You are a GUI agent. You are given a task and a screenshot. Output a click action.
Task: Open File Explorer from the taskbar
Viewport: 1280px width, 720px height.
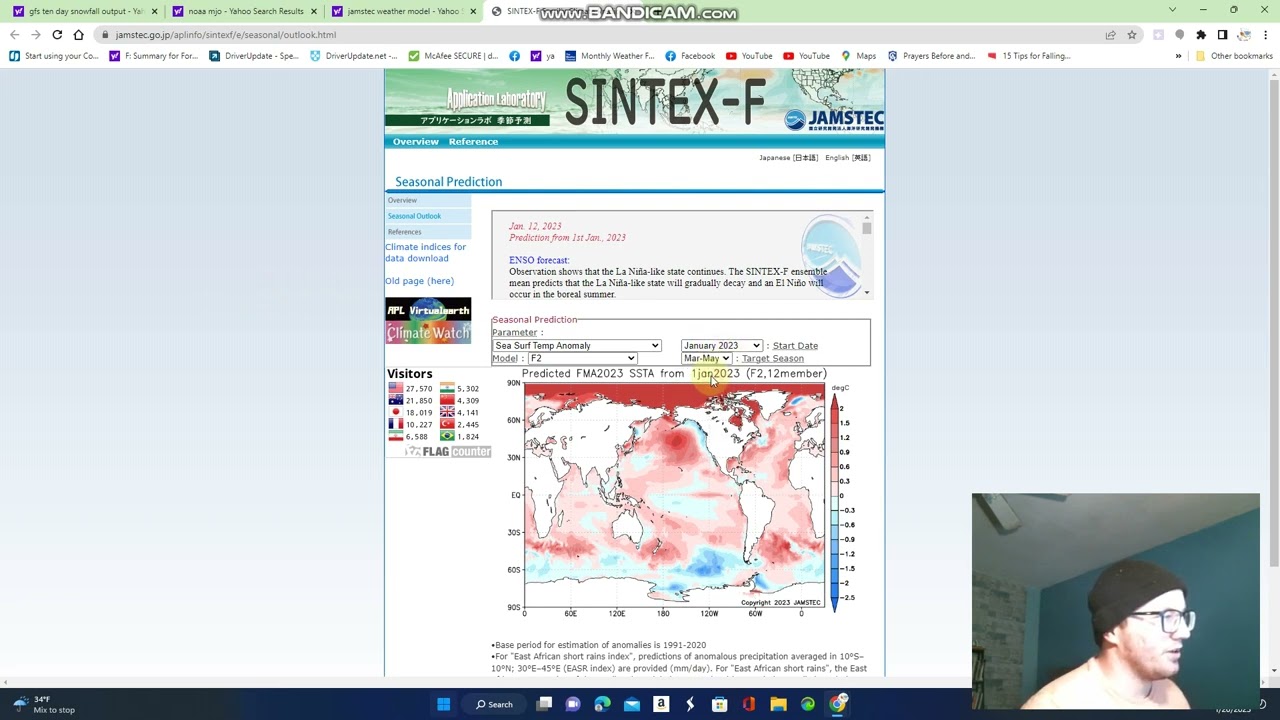point(778,704)
